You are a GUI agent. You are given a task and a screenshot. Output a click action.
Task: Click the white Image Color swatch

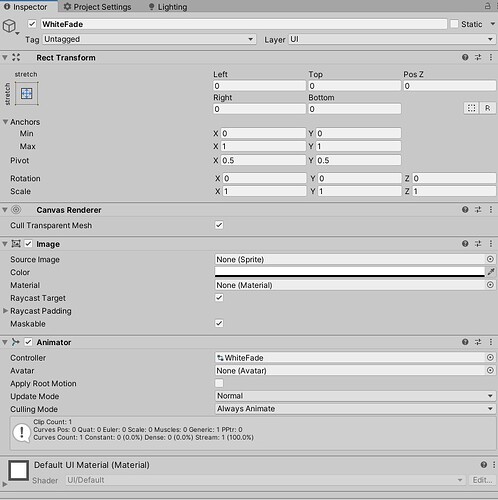350,272
